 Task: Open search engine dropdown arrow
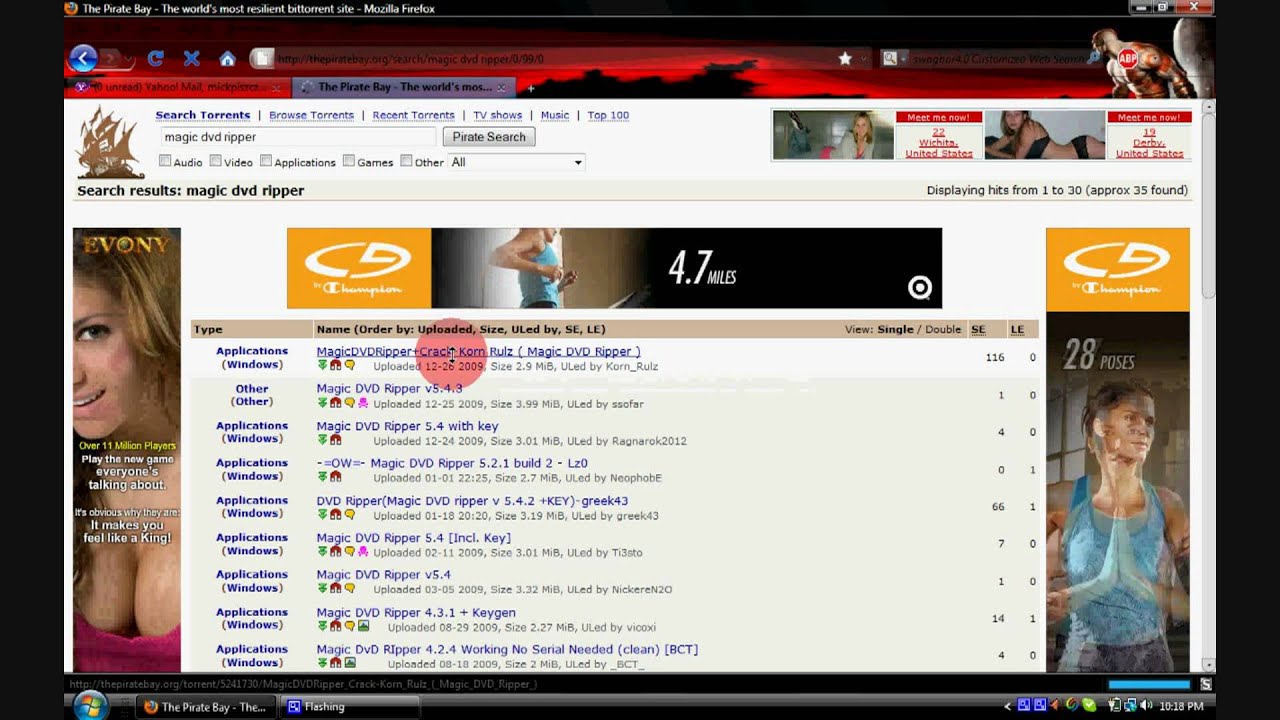click(902, 59)
